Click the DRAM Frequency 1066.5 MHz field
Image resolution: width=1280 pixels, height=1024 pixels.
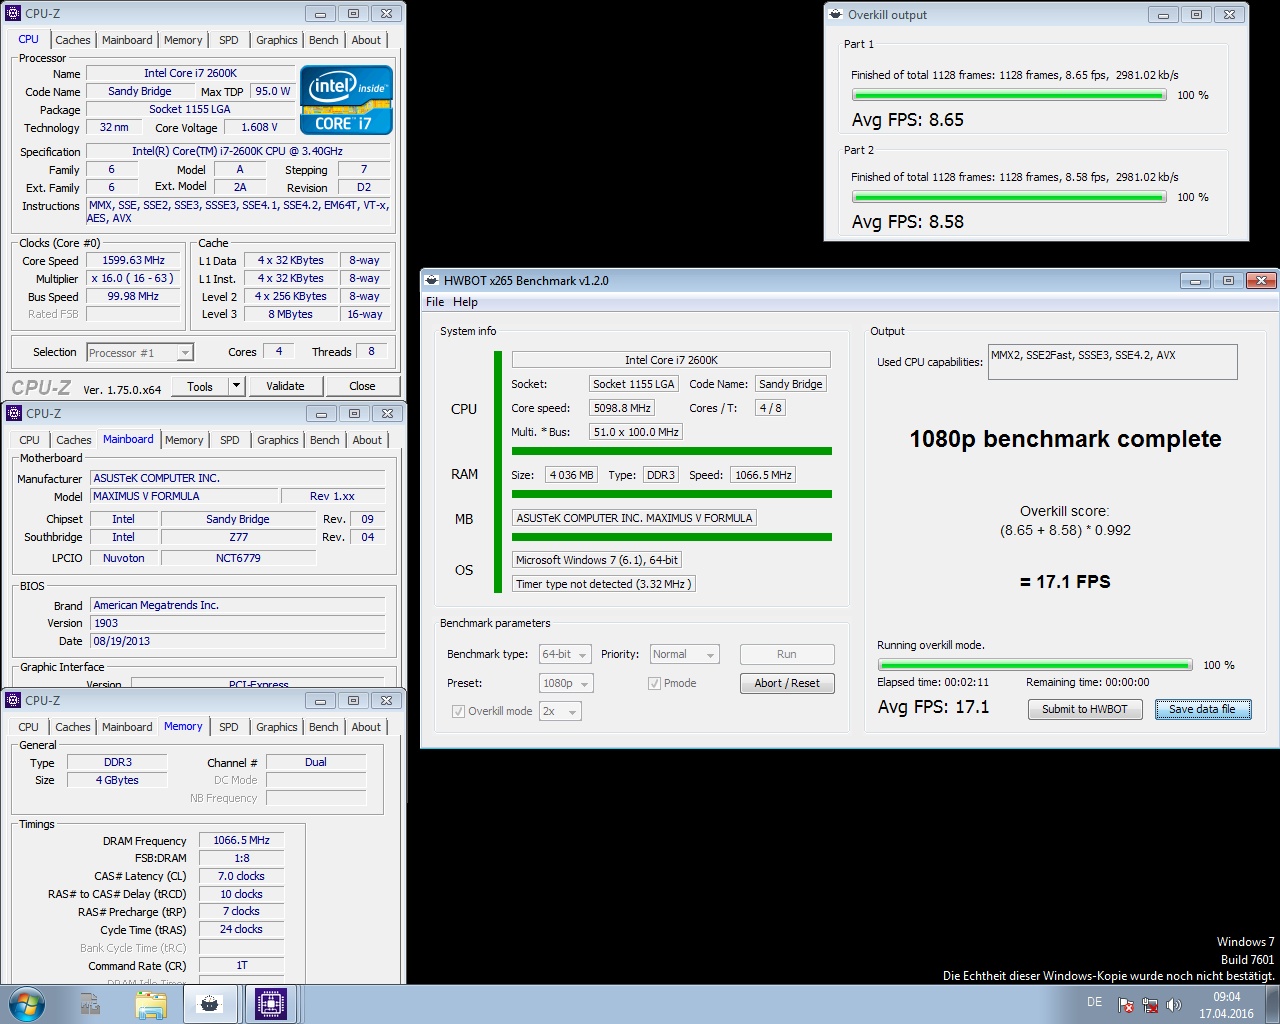tap(241, 840)
